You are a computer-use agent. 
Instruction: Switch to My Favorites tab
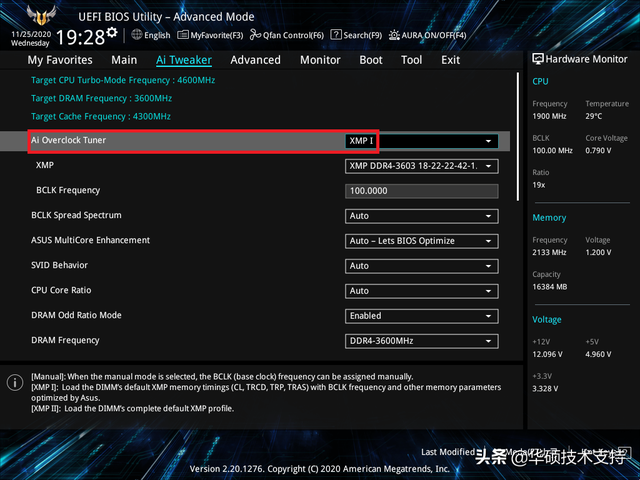coord(60,60)
